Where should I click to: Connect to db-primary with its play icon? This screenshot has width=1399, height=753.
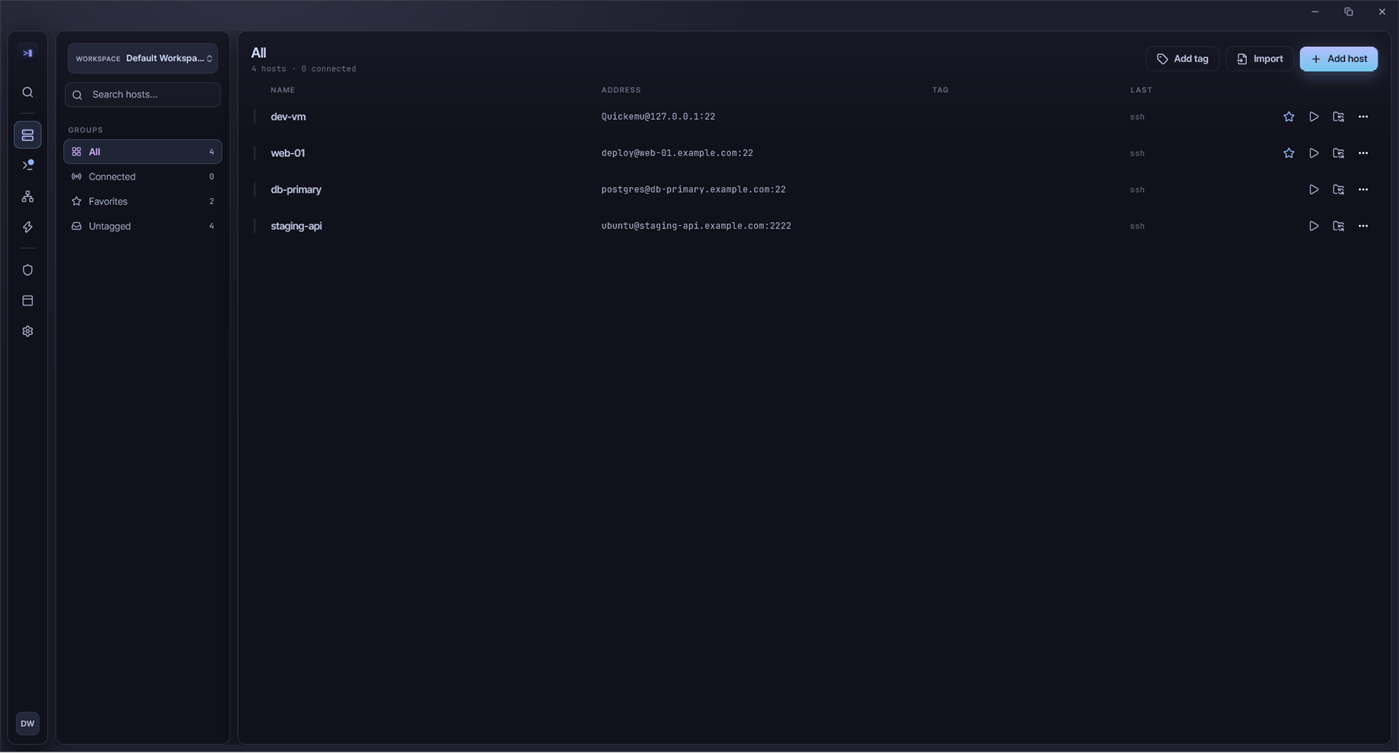point(1313,189)
